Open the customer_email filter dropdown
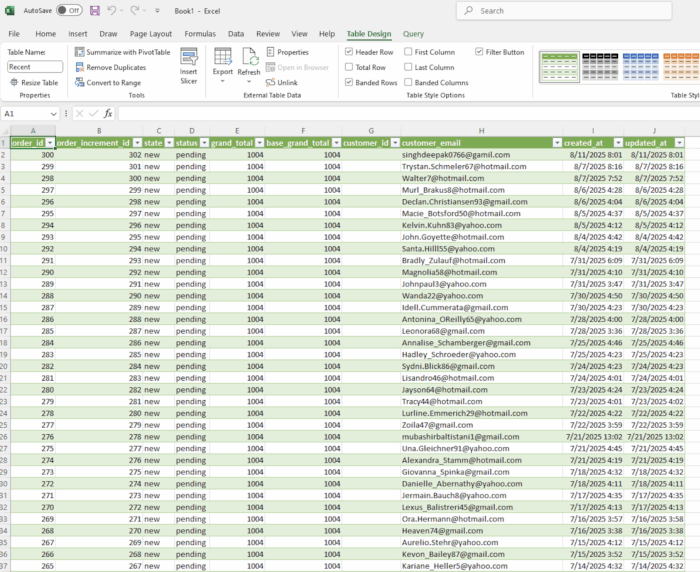 tap(557, 143)
